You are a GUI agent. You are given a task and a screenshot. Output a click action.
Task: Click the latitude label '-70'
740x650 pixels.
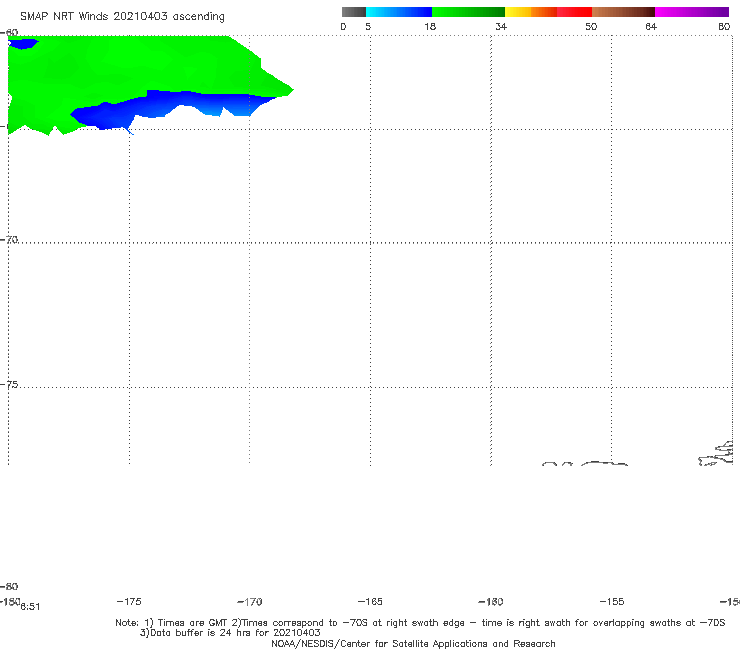tap(9, 240)
